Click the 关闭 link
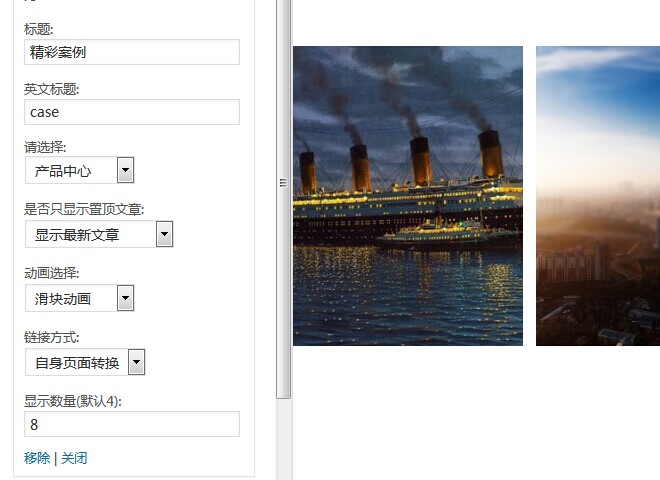Image resolution: width=660 pixels, height=480 pixels. tap(74, 458)
